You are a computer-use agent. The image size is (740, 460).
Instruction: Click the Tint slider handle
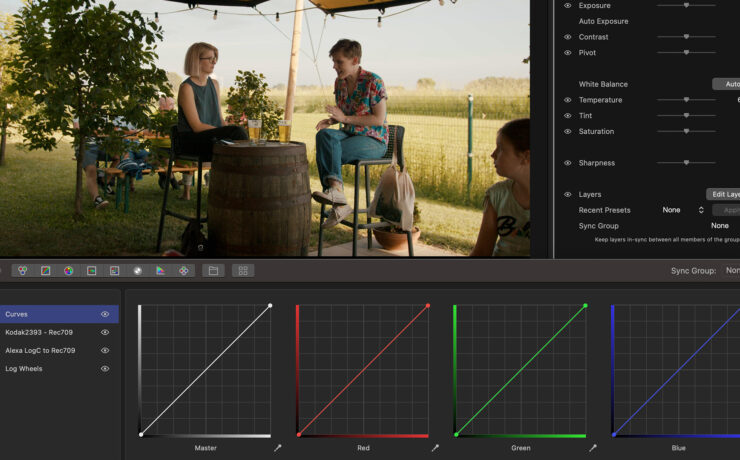coord(686,115)
